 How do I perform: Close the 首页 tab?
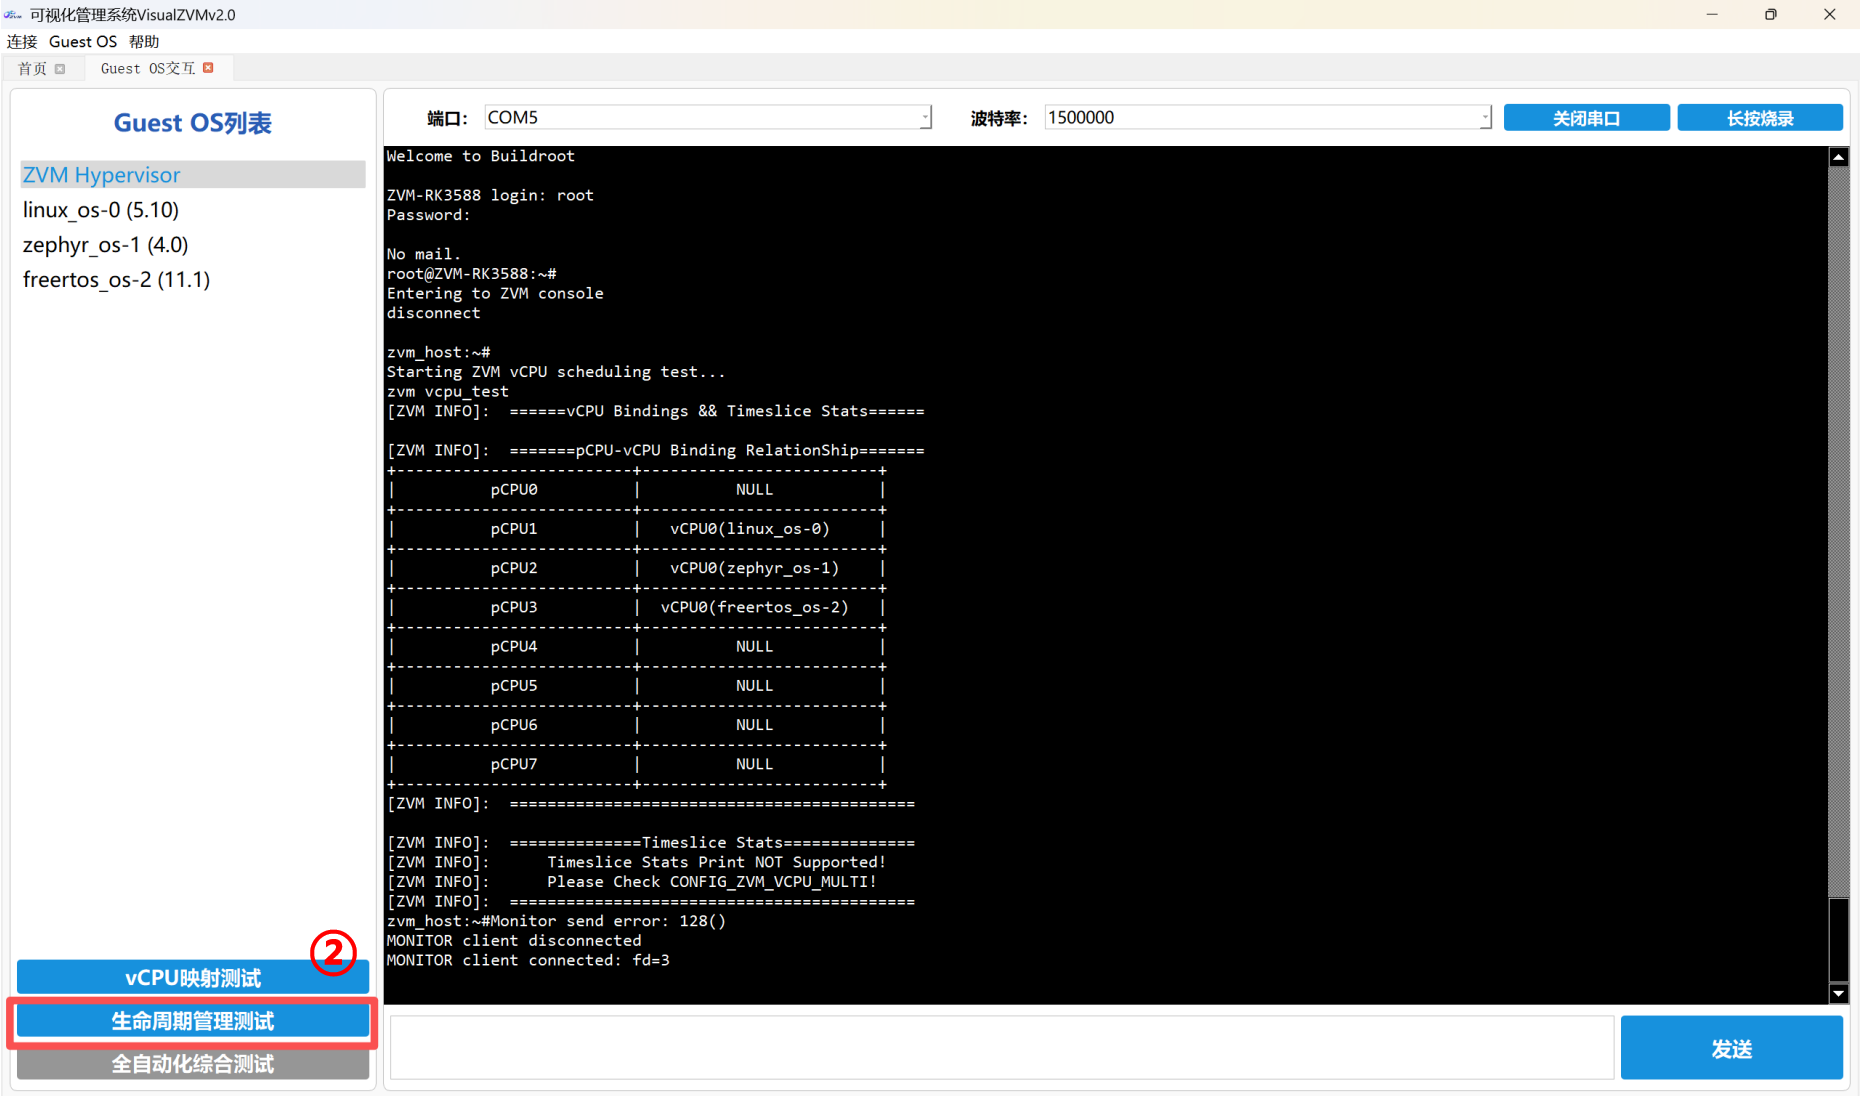click(x=60, y=69)
